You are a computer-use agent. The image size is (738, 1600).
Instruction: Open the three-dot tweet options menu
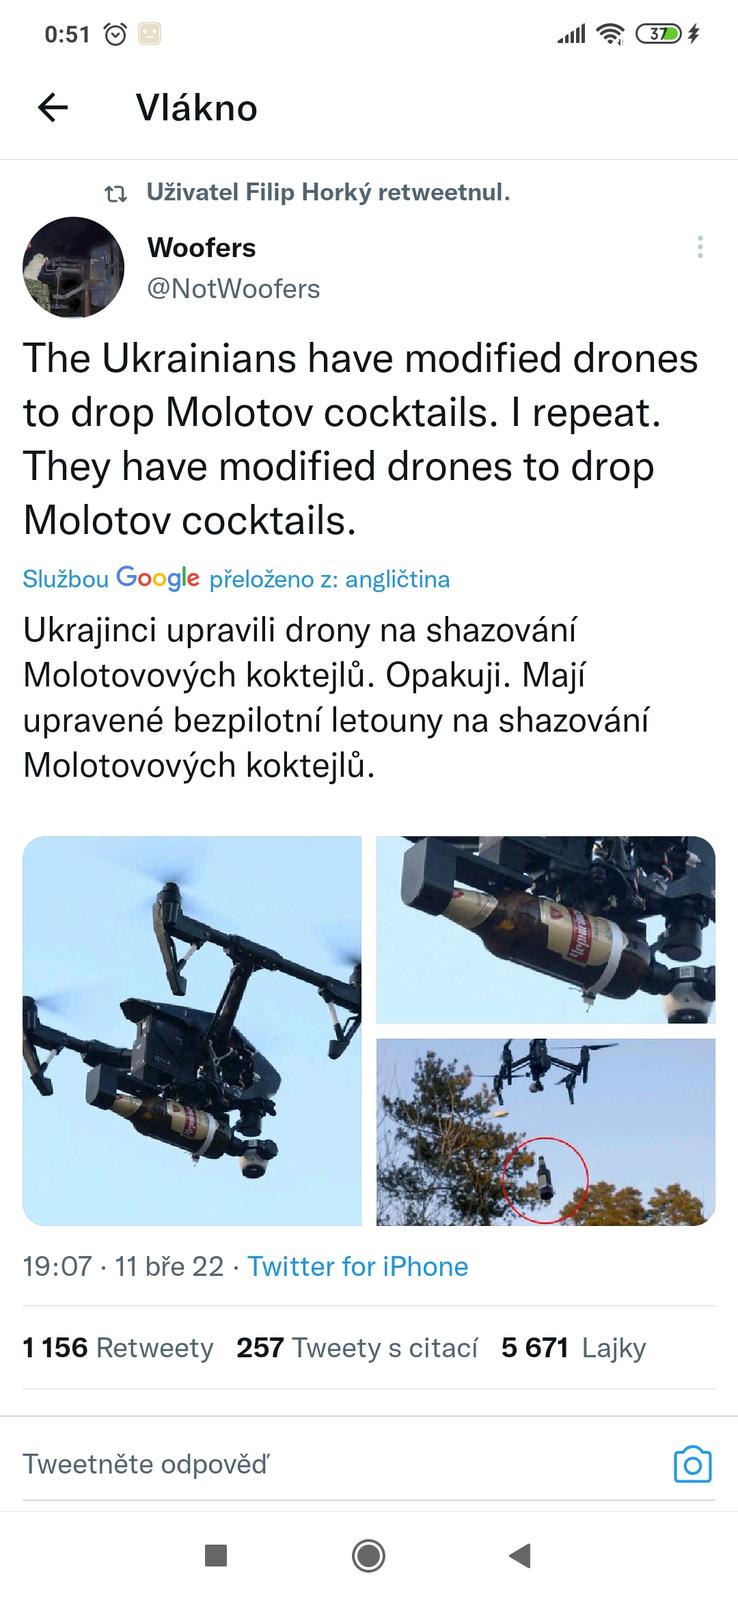pos(700,247)
